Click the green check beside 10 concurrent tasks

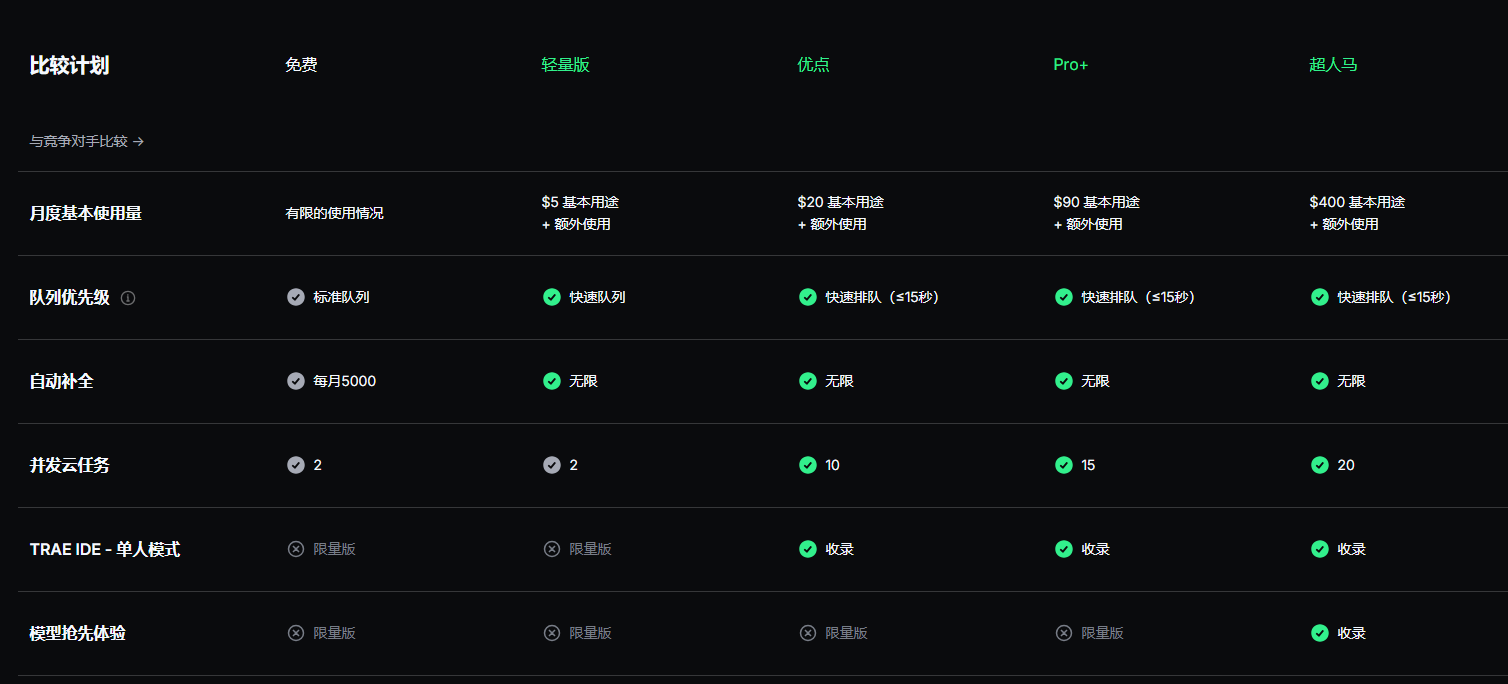coord(808,465)
